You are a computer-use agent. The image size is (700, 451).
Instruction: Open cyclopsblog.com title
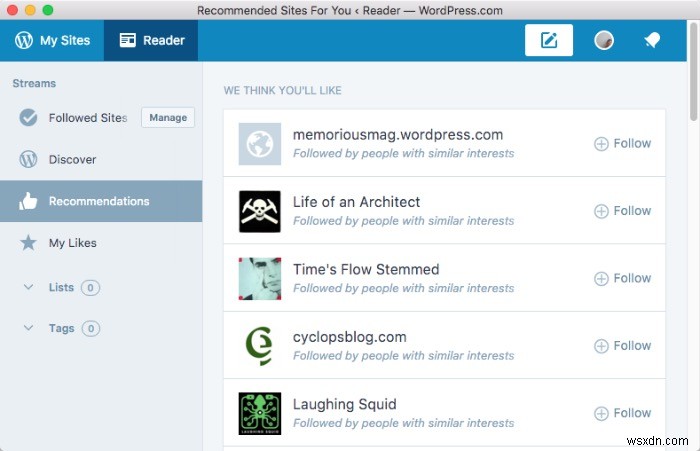[x=350, y=337]
